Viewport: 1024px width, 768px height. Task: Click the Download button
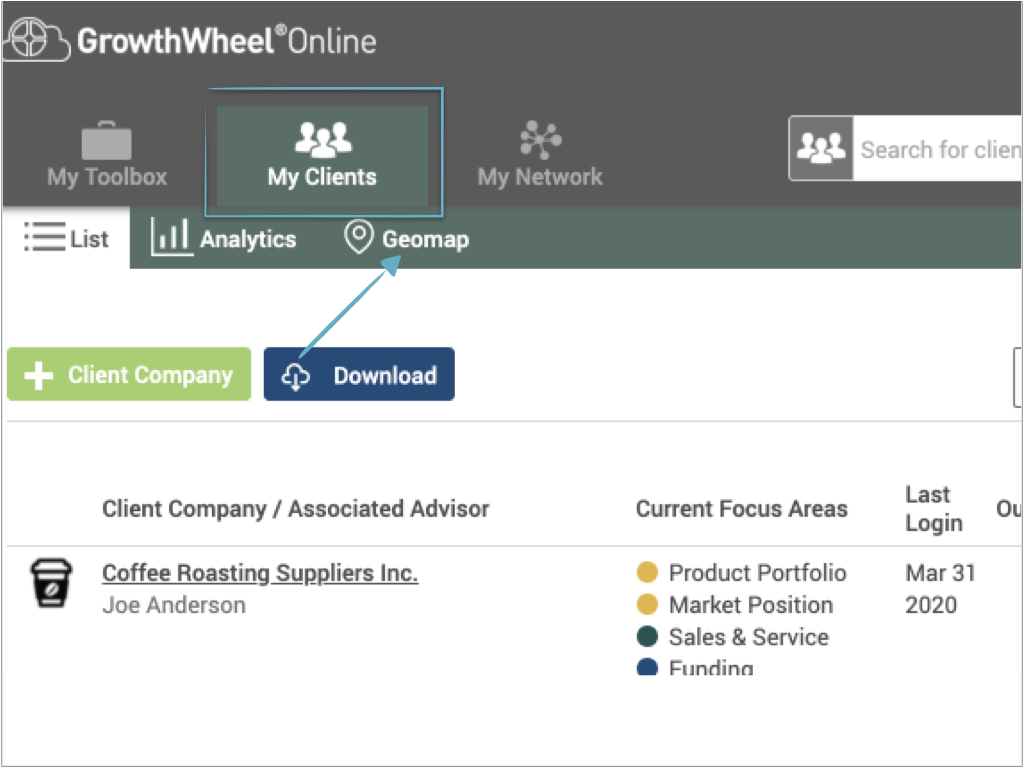359,374
